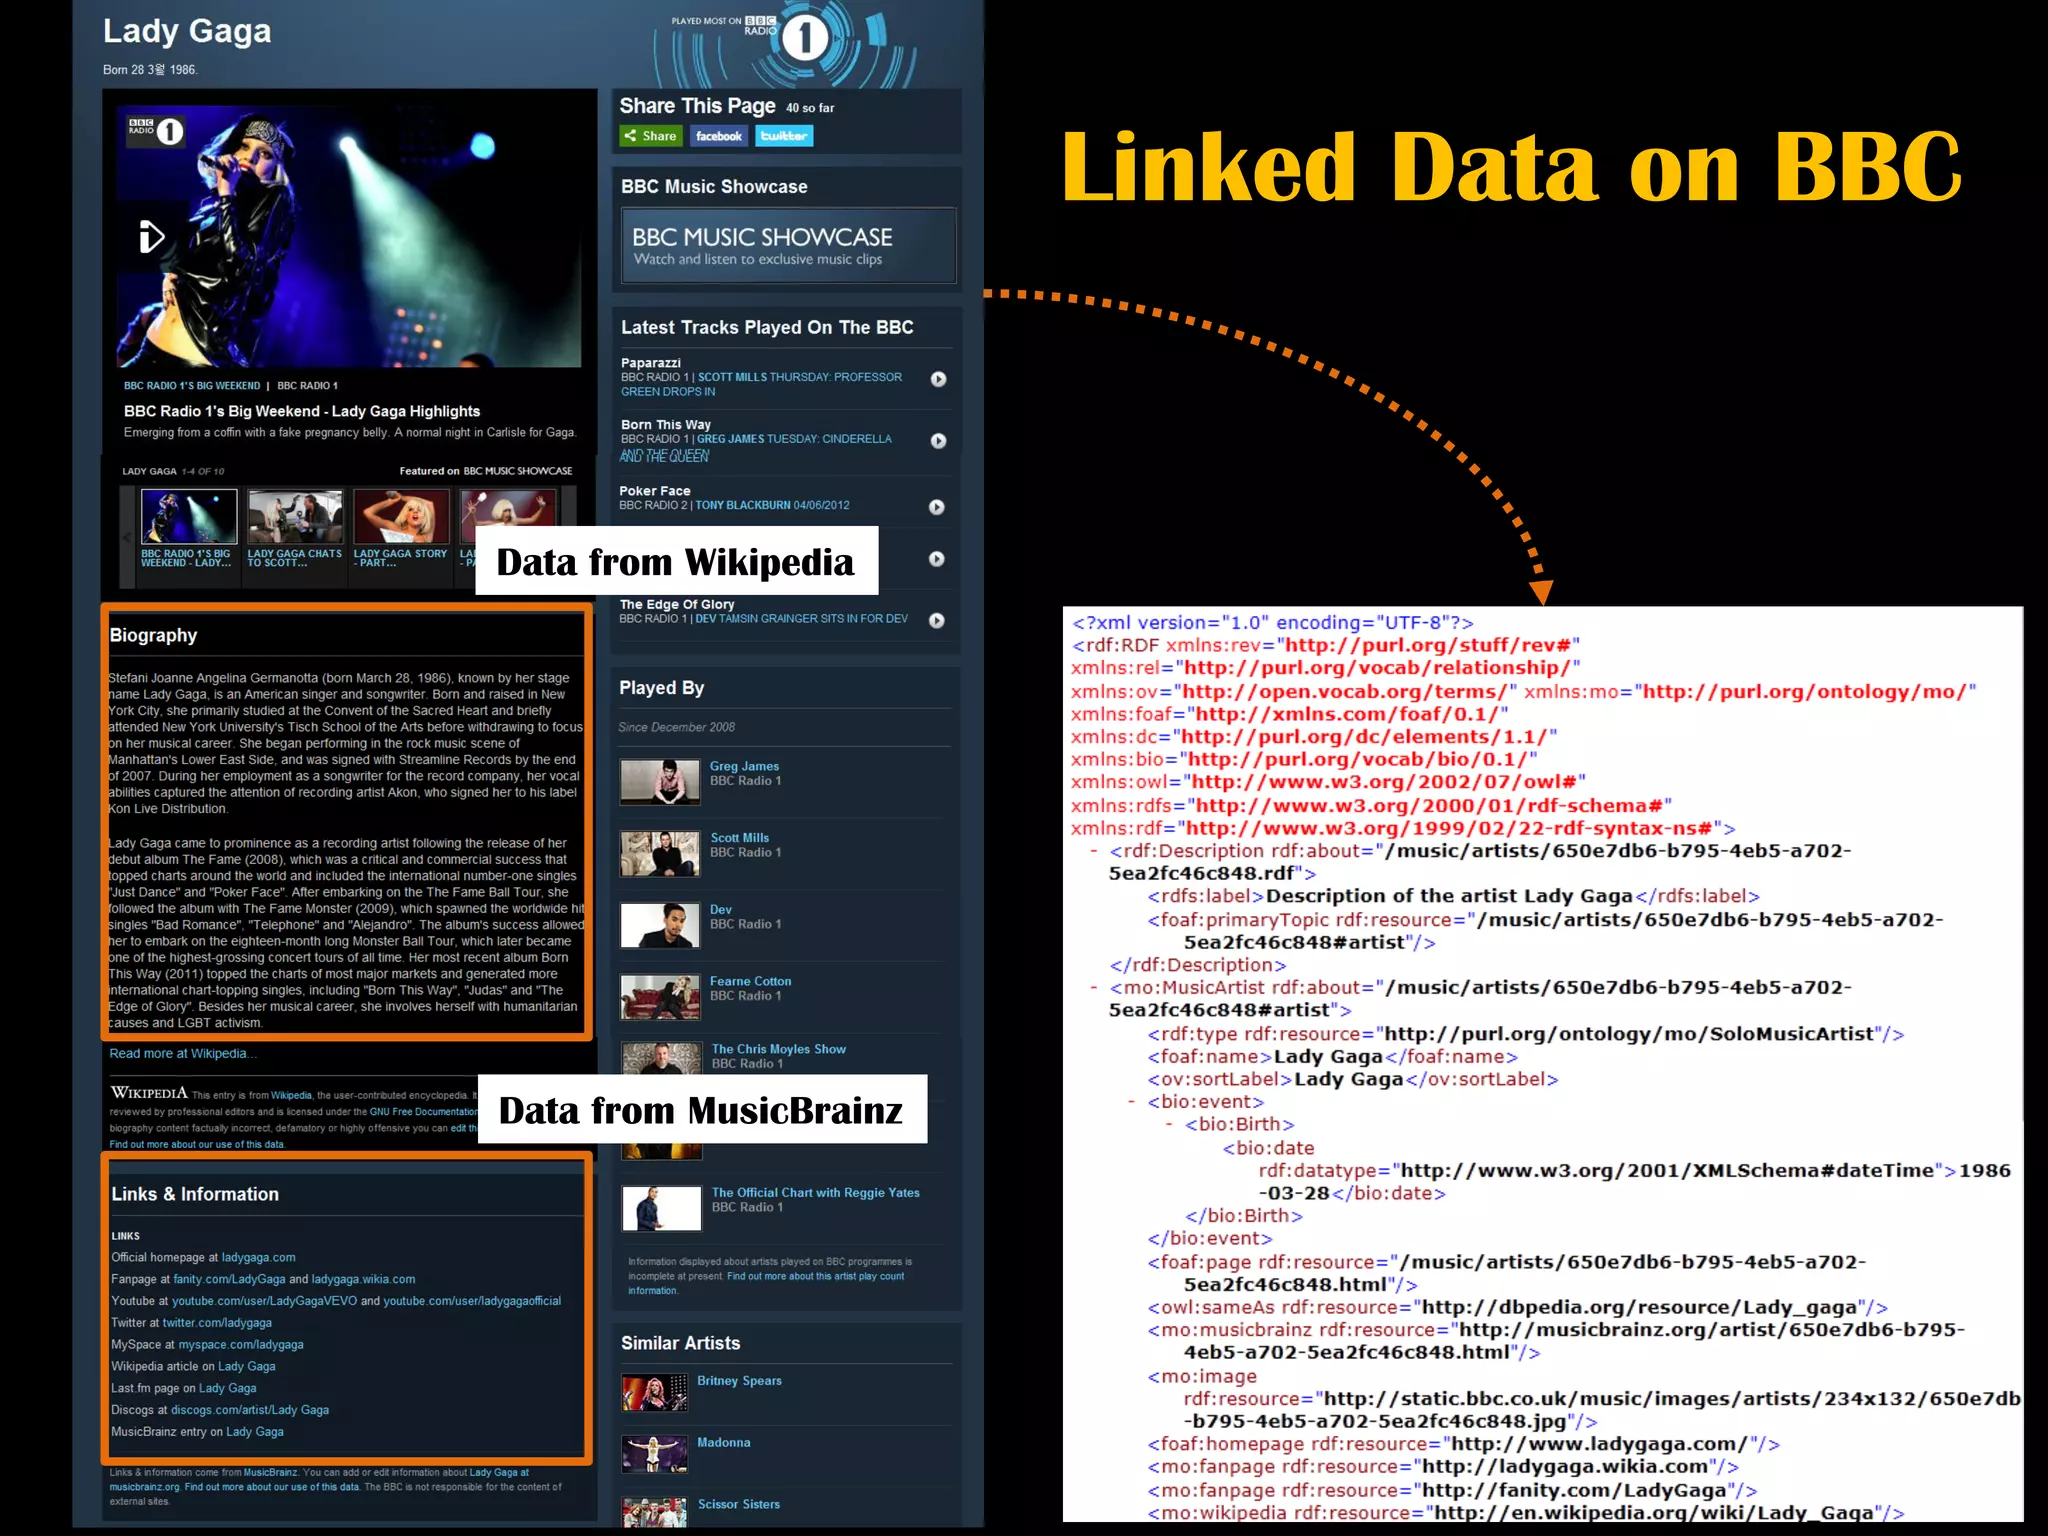Open Scott Mills presenter link
Screen dimensions: 2048x1536
click(740, 838)
